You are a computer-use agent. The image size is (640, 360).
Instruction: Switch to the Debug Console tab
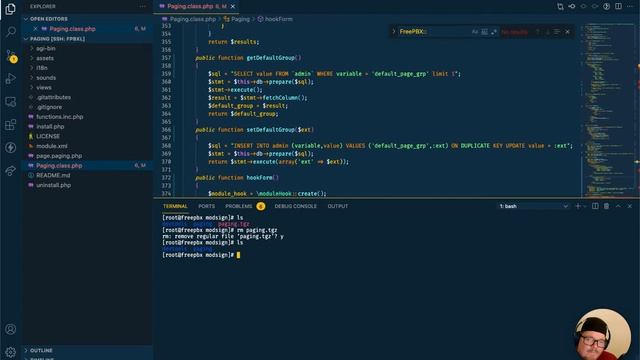click(296, 207)
